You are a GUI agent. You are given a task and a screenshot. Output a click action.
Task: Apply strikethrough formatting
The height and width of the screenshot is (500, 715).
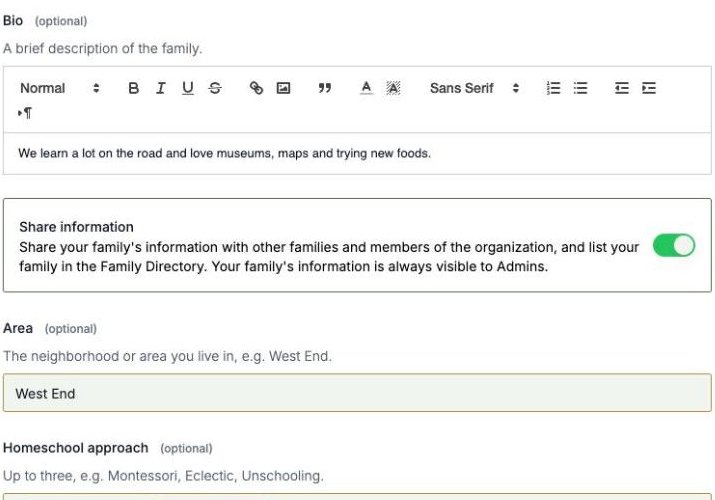click(x=215, y=88)
